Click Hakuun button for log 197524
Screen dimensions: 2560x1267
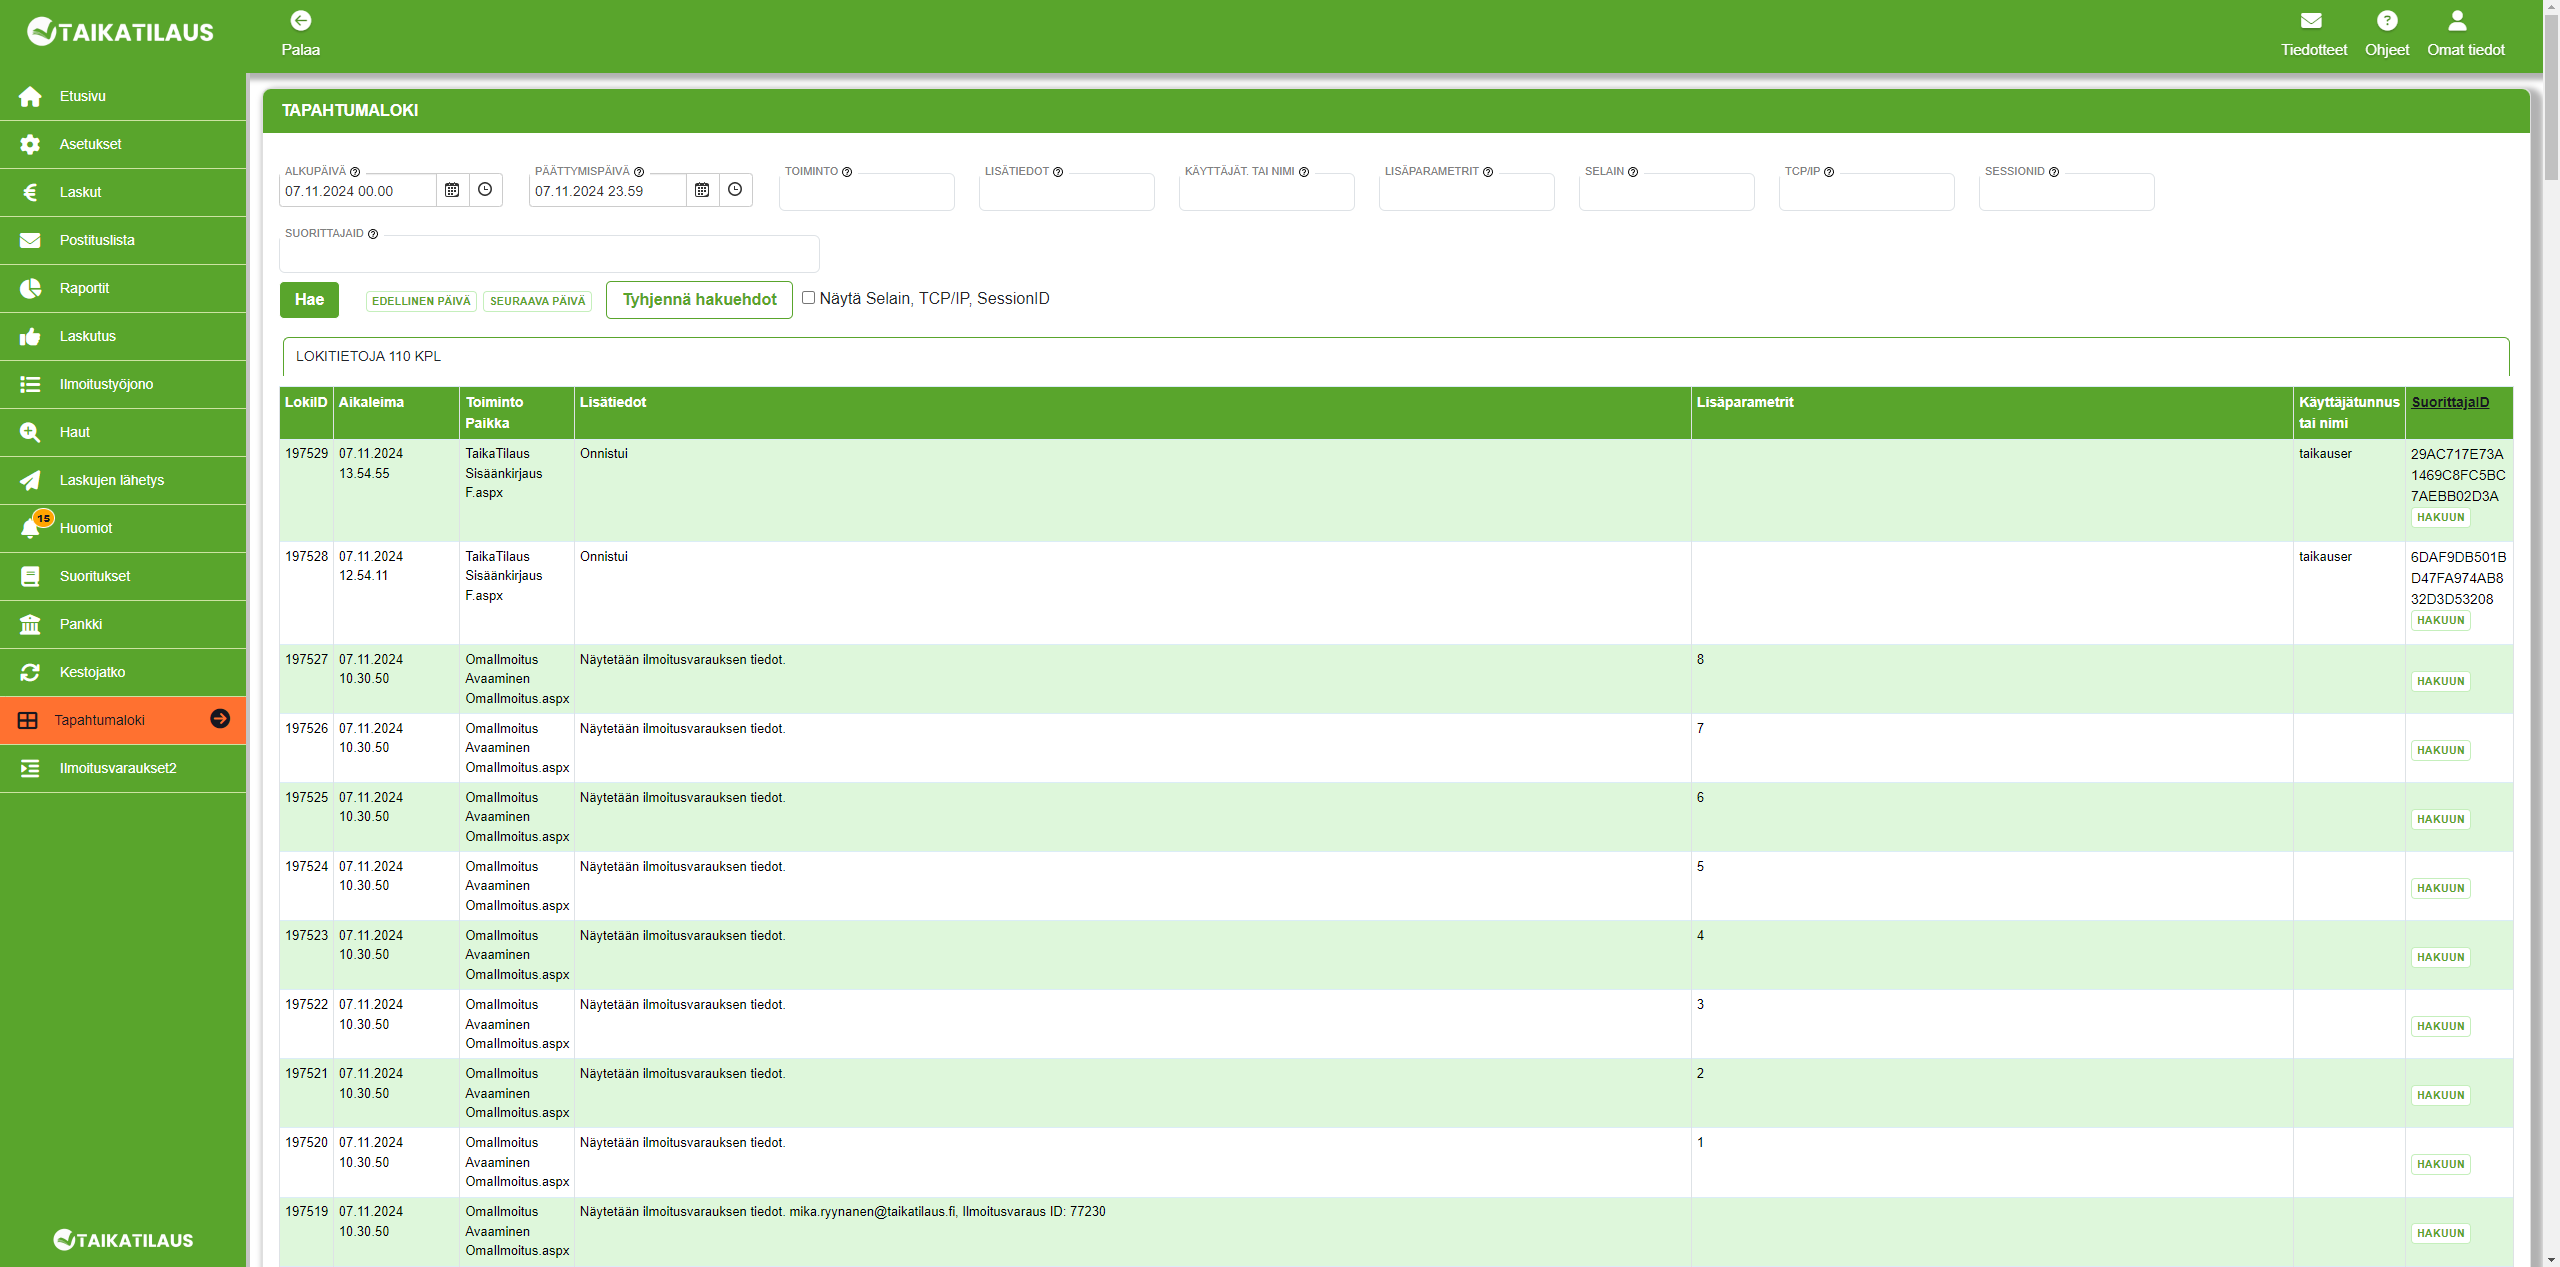(x=2440, y=888)
